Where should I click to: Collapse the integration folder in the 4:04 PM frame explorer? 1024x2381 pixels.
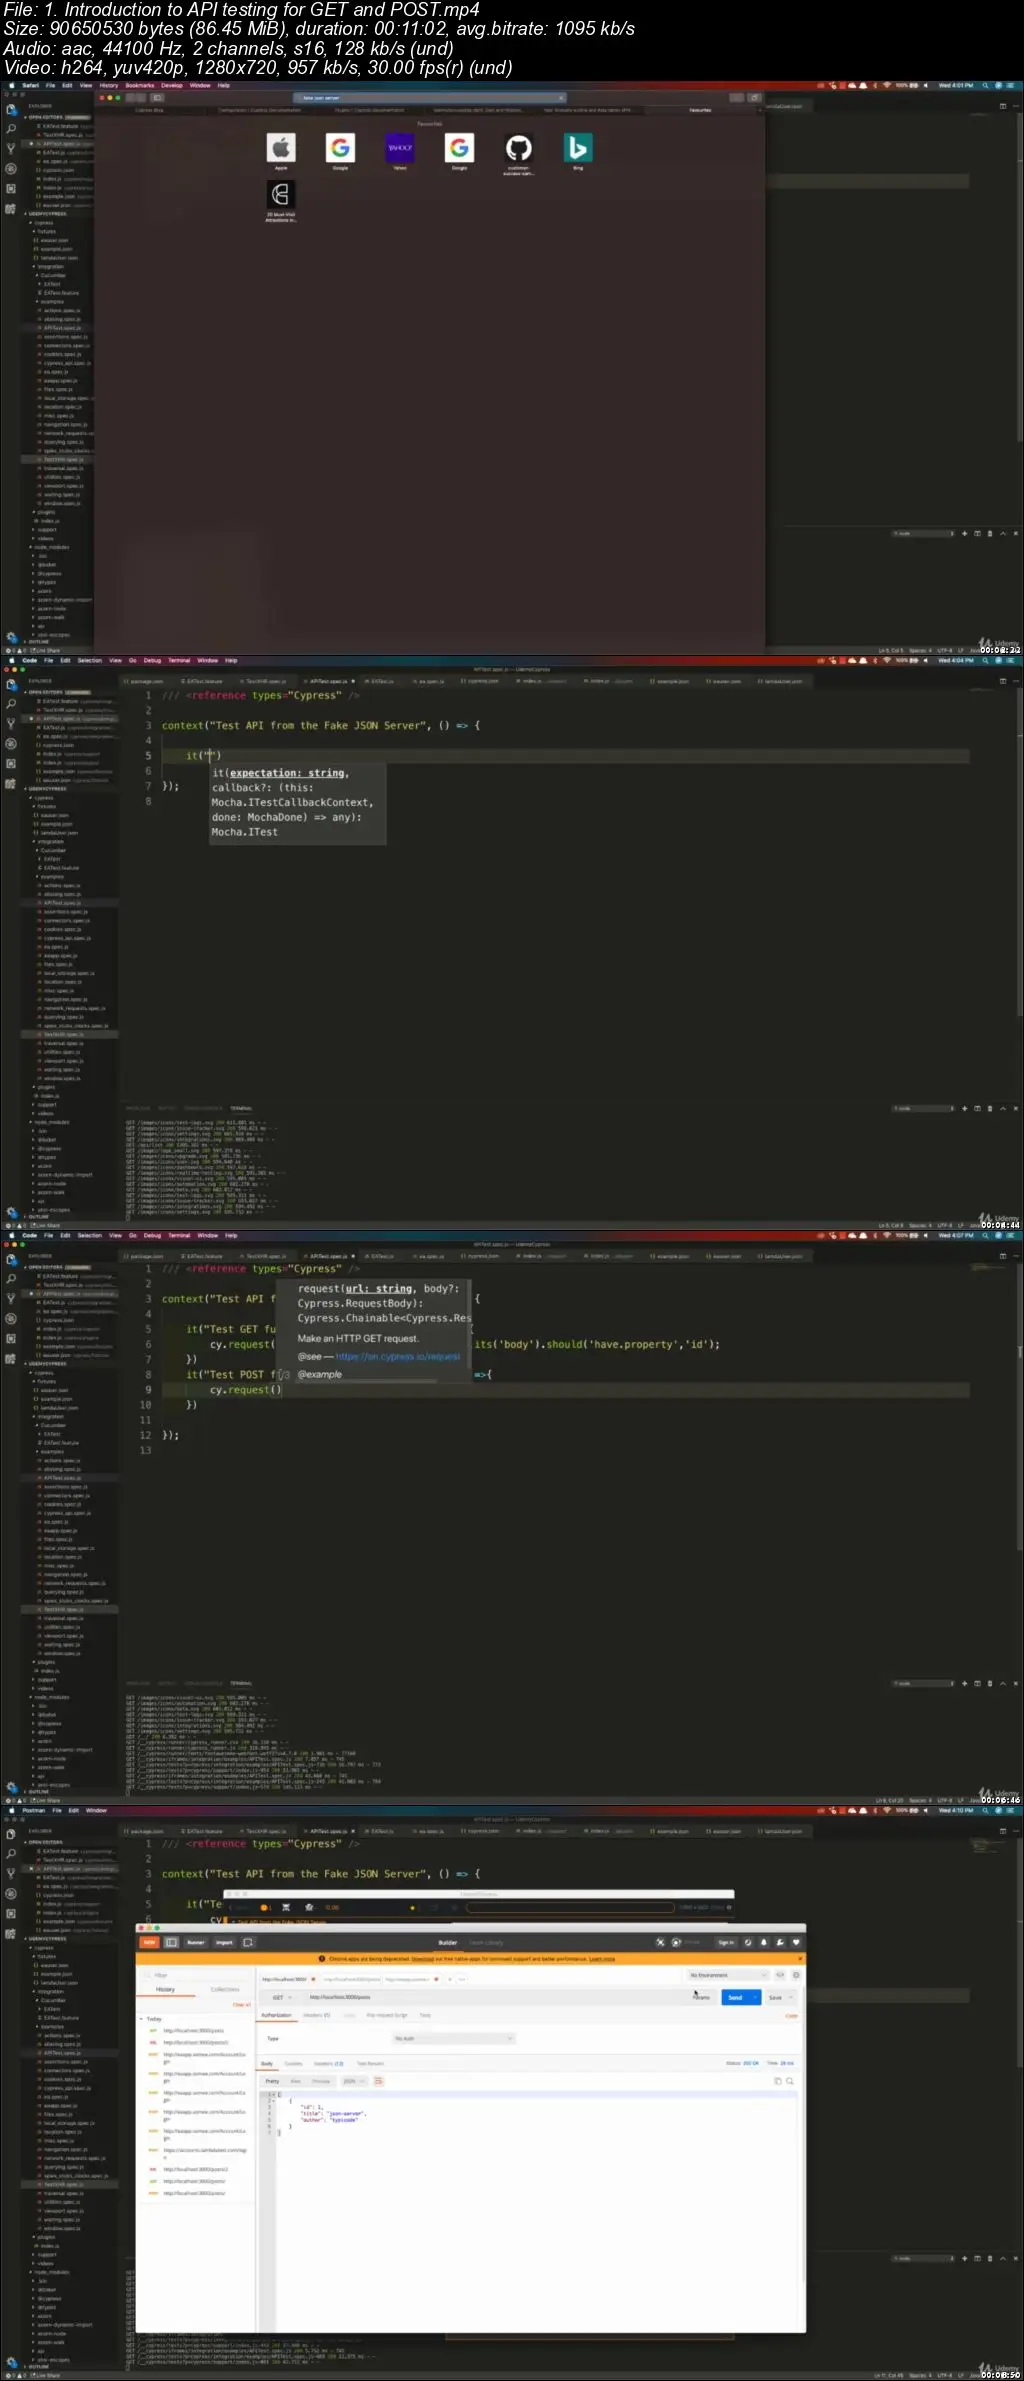pos(49,841)
